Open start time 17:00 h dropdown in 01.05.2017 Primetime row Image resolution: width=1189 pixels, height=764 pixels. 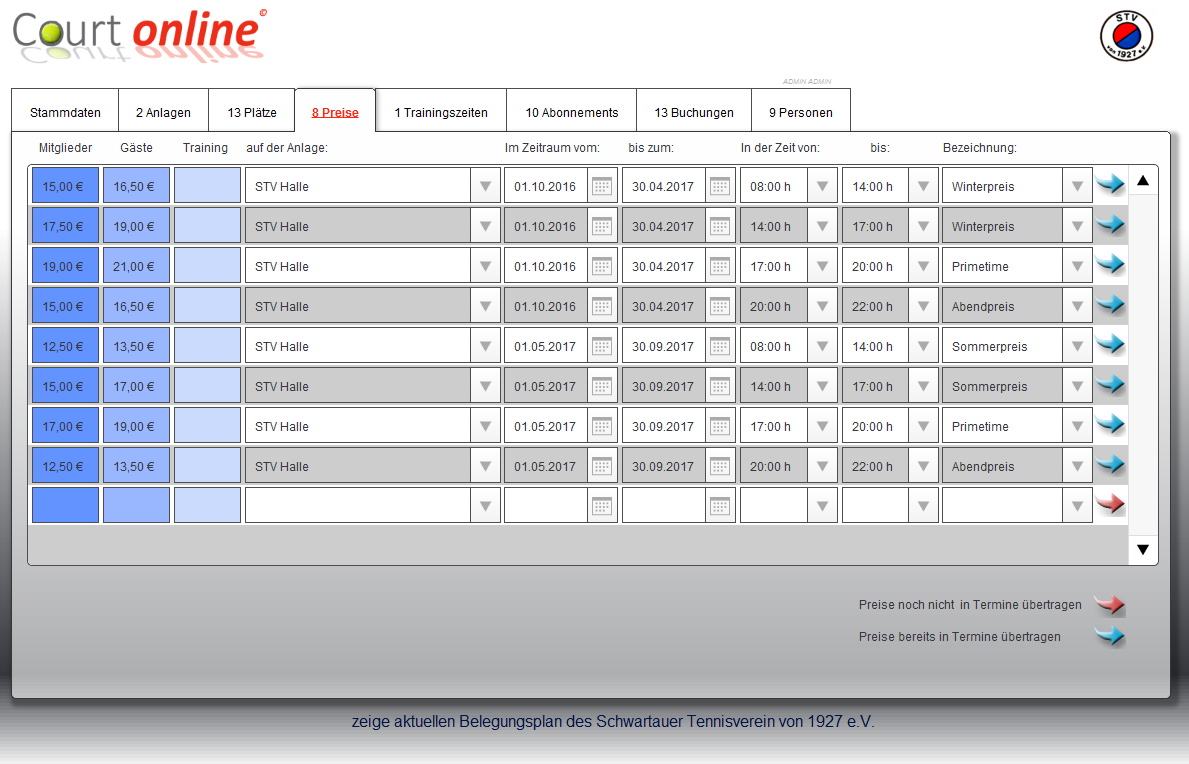(x=822, y=427)
